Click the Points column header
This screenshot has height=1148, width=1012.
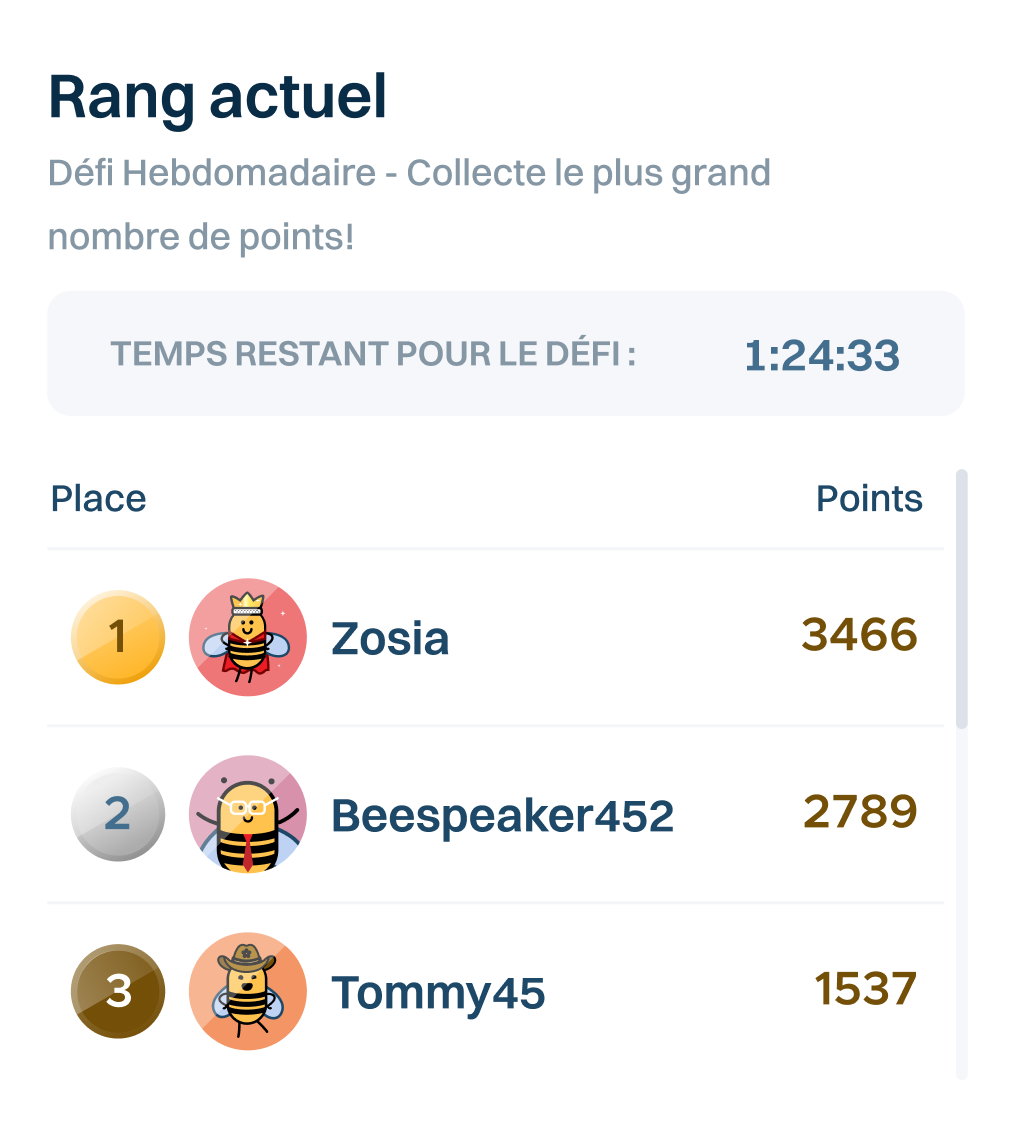pyautogui.click(x=869, y=498)
